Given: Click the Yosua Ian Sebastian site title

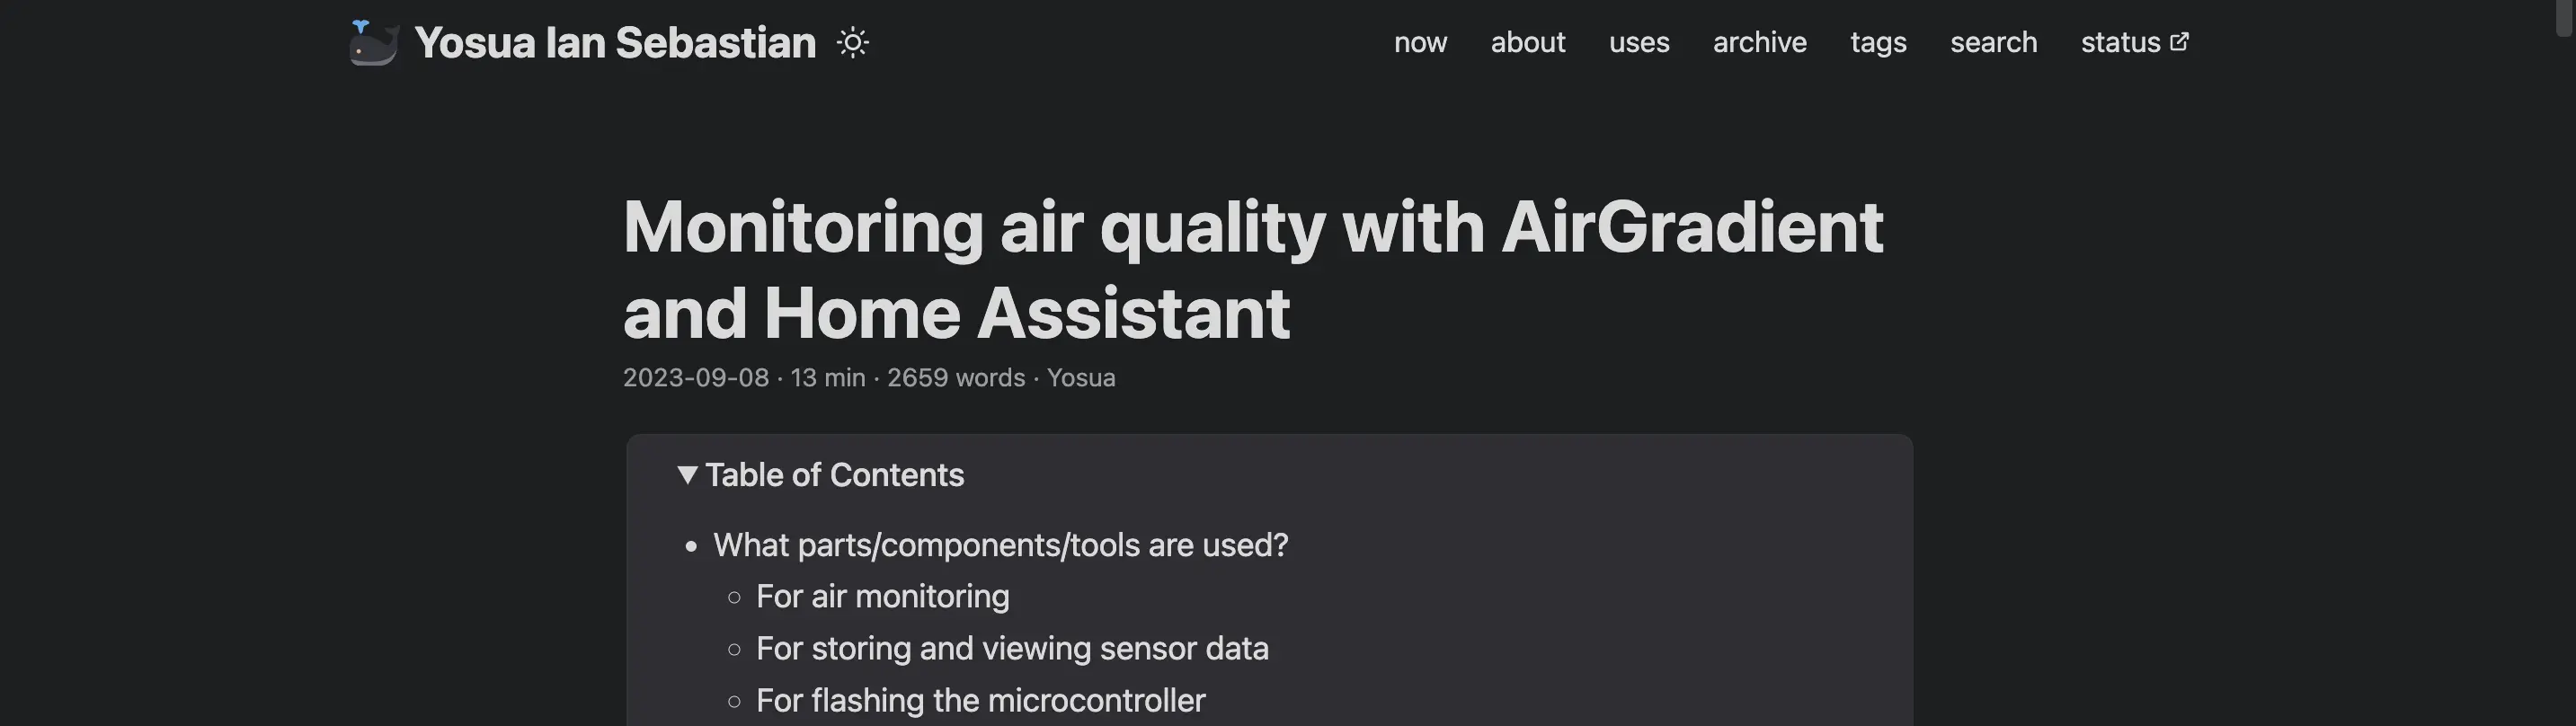Looking at the screenshot, I should point(615,43).
